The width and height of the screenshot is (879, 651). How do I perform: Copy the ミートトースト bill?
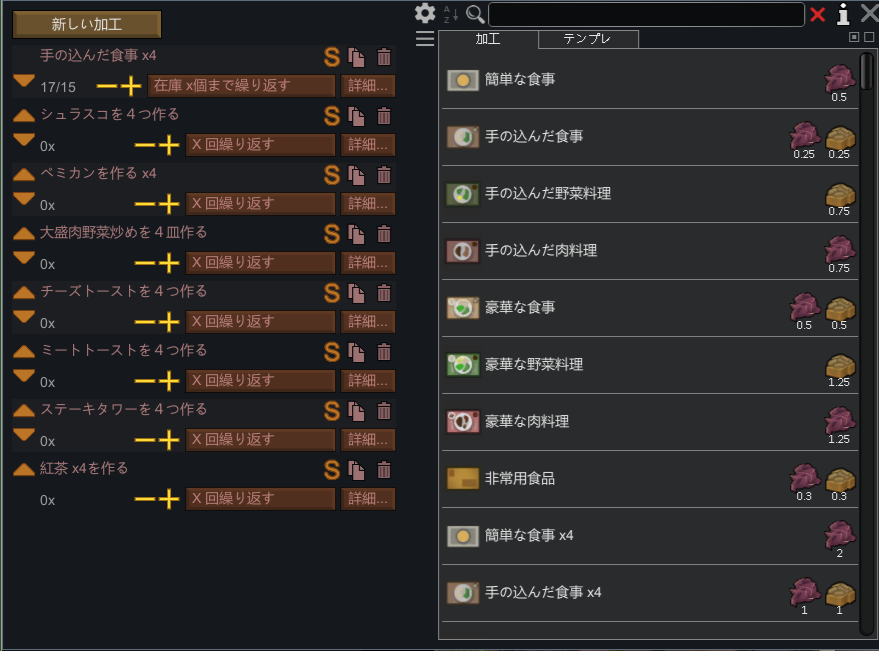coord(357,352)
